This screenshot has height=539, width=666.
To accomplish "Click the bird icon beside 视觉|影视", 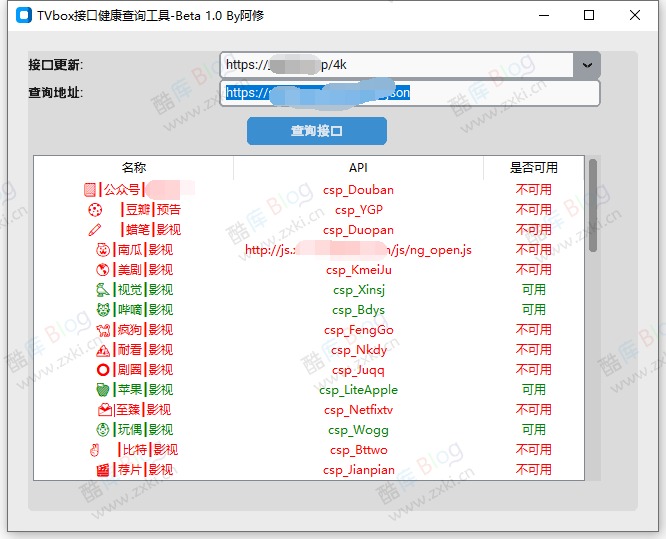I will (x=103, y=290).
